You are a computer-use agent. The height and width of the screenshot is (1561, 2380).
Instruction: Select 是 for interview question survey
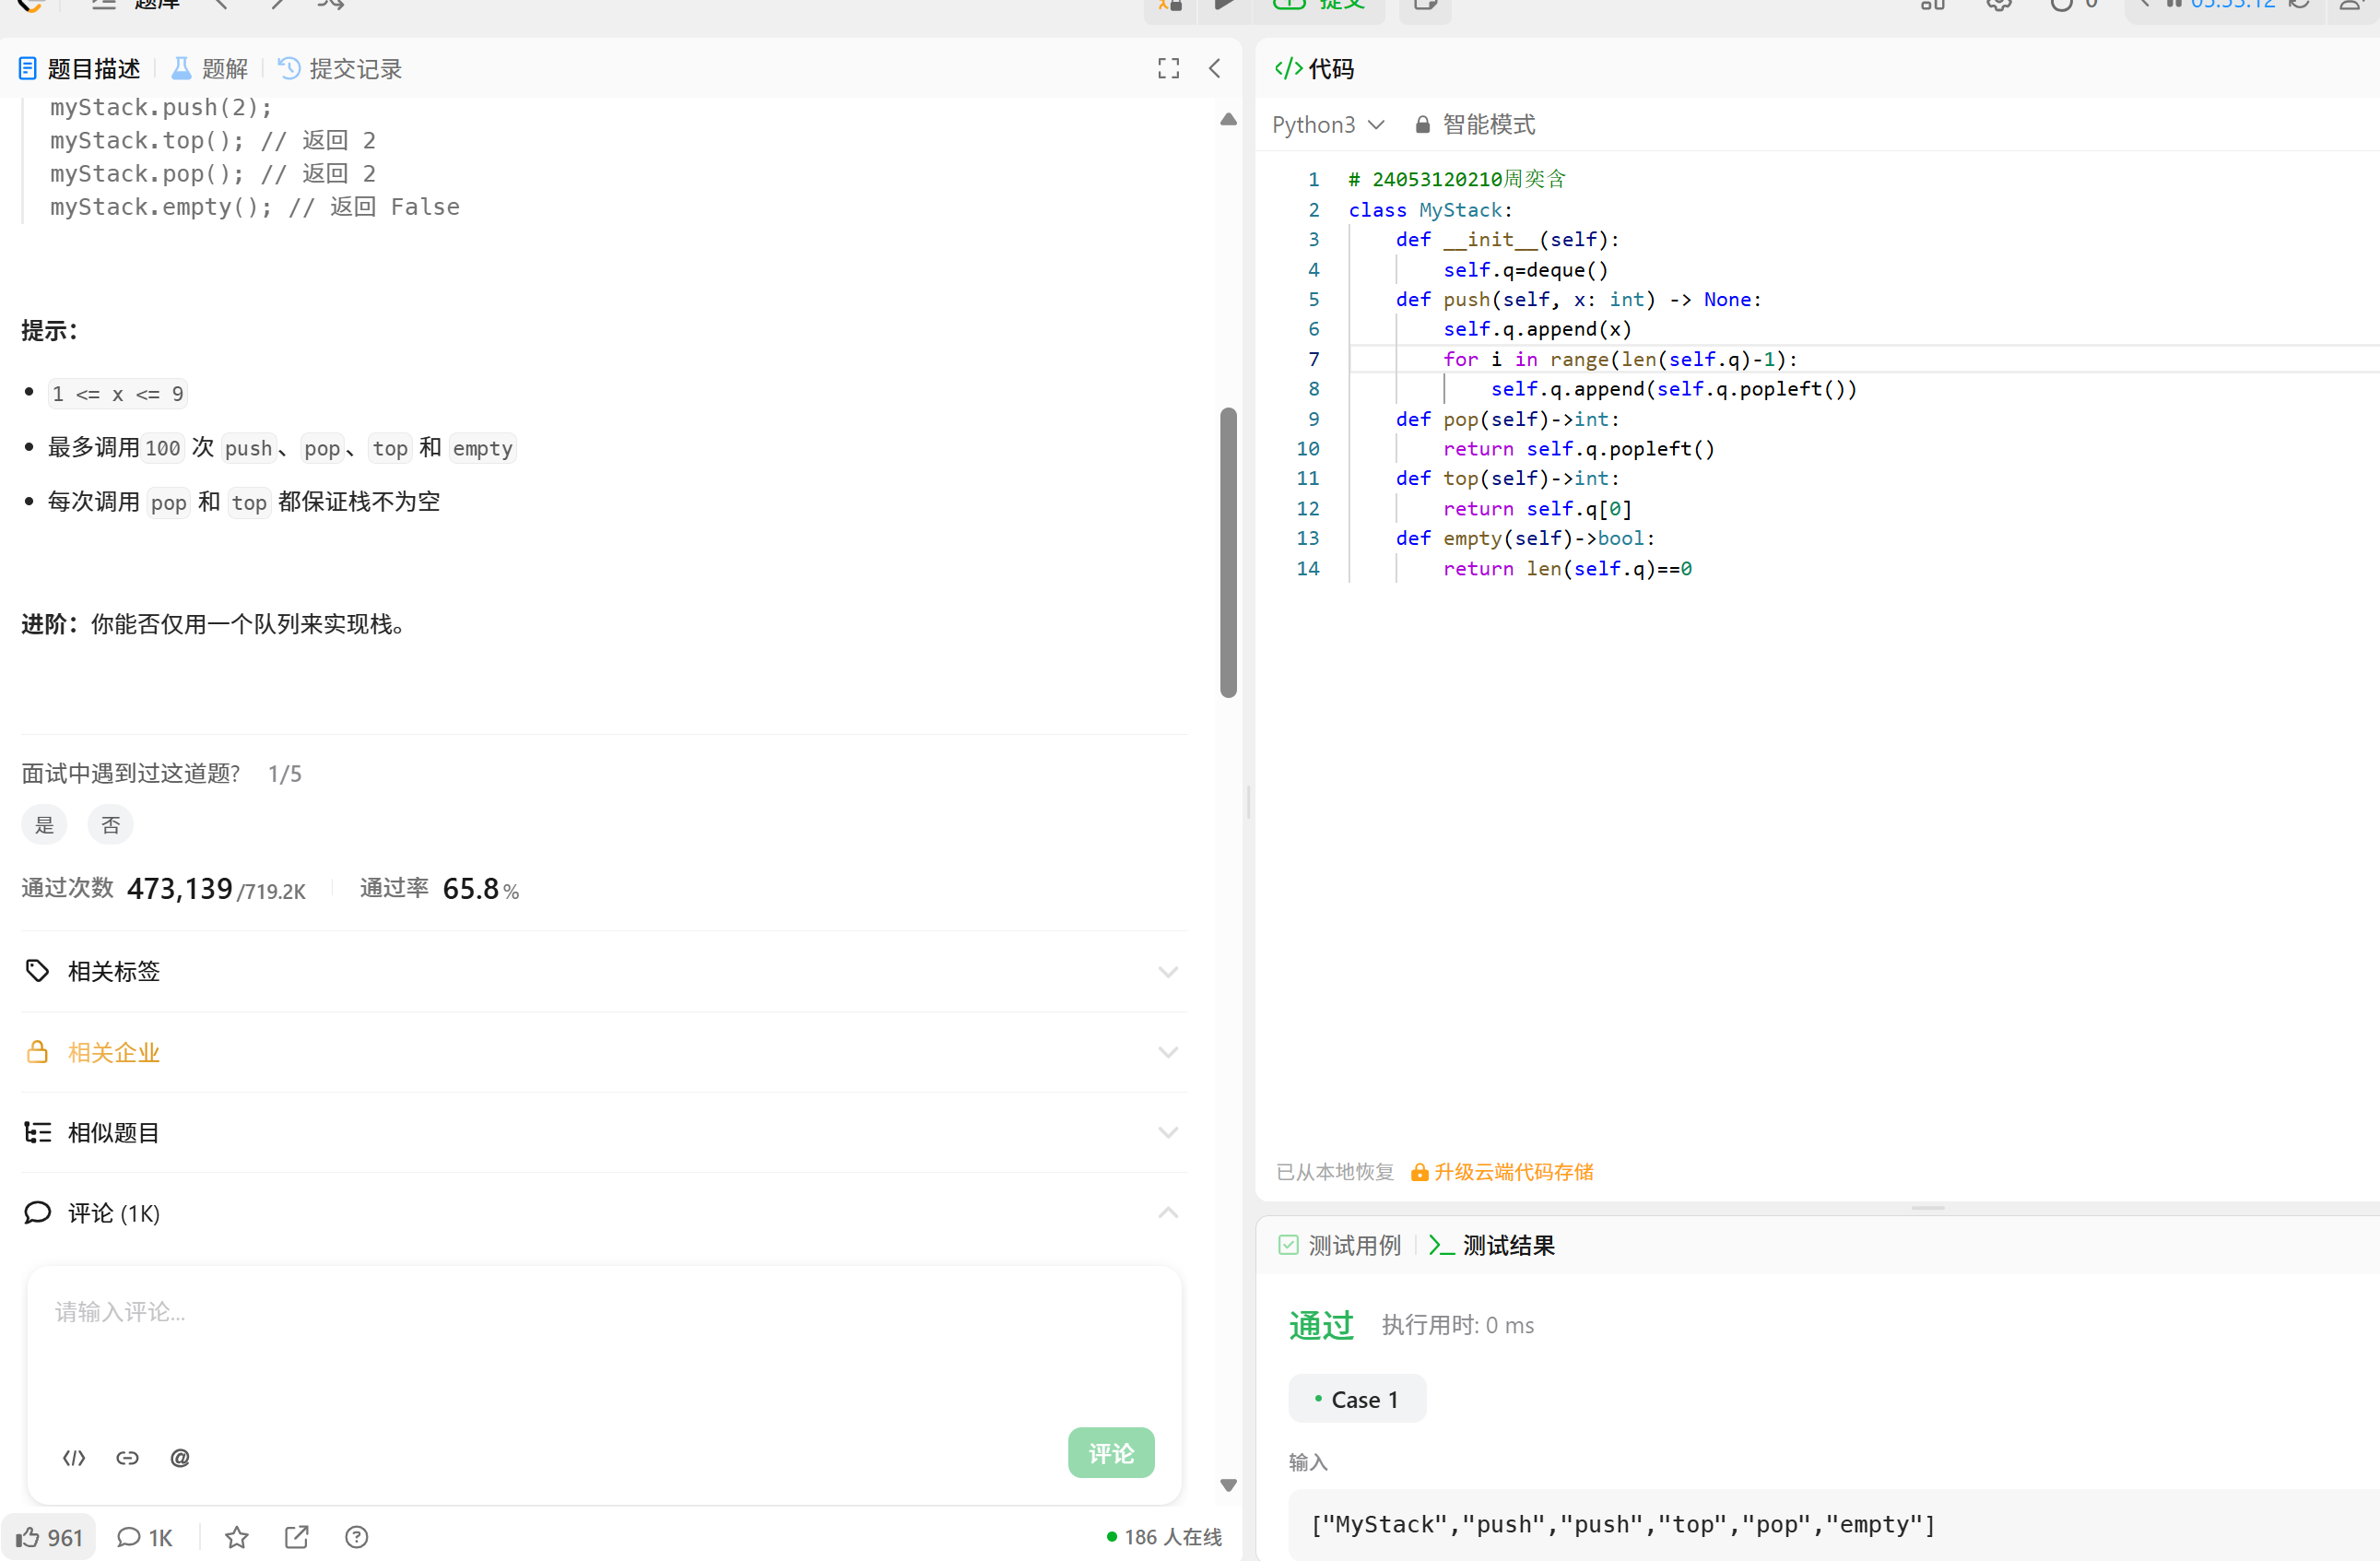[44, 825]
